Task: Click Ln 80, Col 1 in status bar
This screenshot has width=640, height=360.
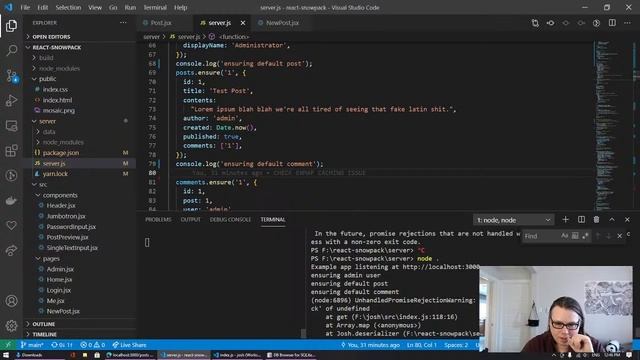Action: click(x=422, y=345)
